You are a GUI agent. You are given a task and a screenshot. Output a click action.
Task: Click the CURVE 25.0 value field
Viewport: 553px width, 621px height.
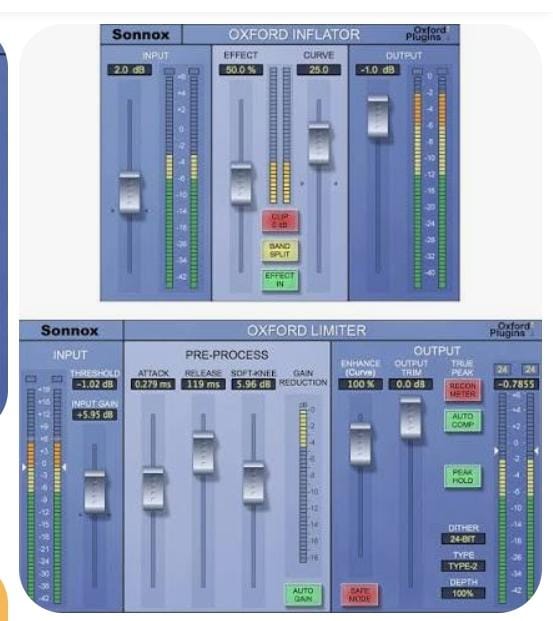tap(319, 70)
